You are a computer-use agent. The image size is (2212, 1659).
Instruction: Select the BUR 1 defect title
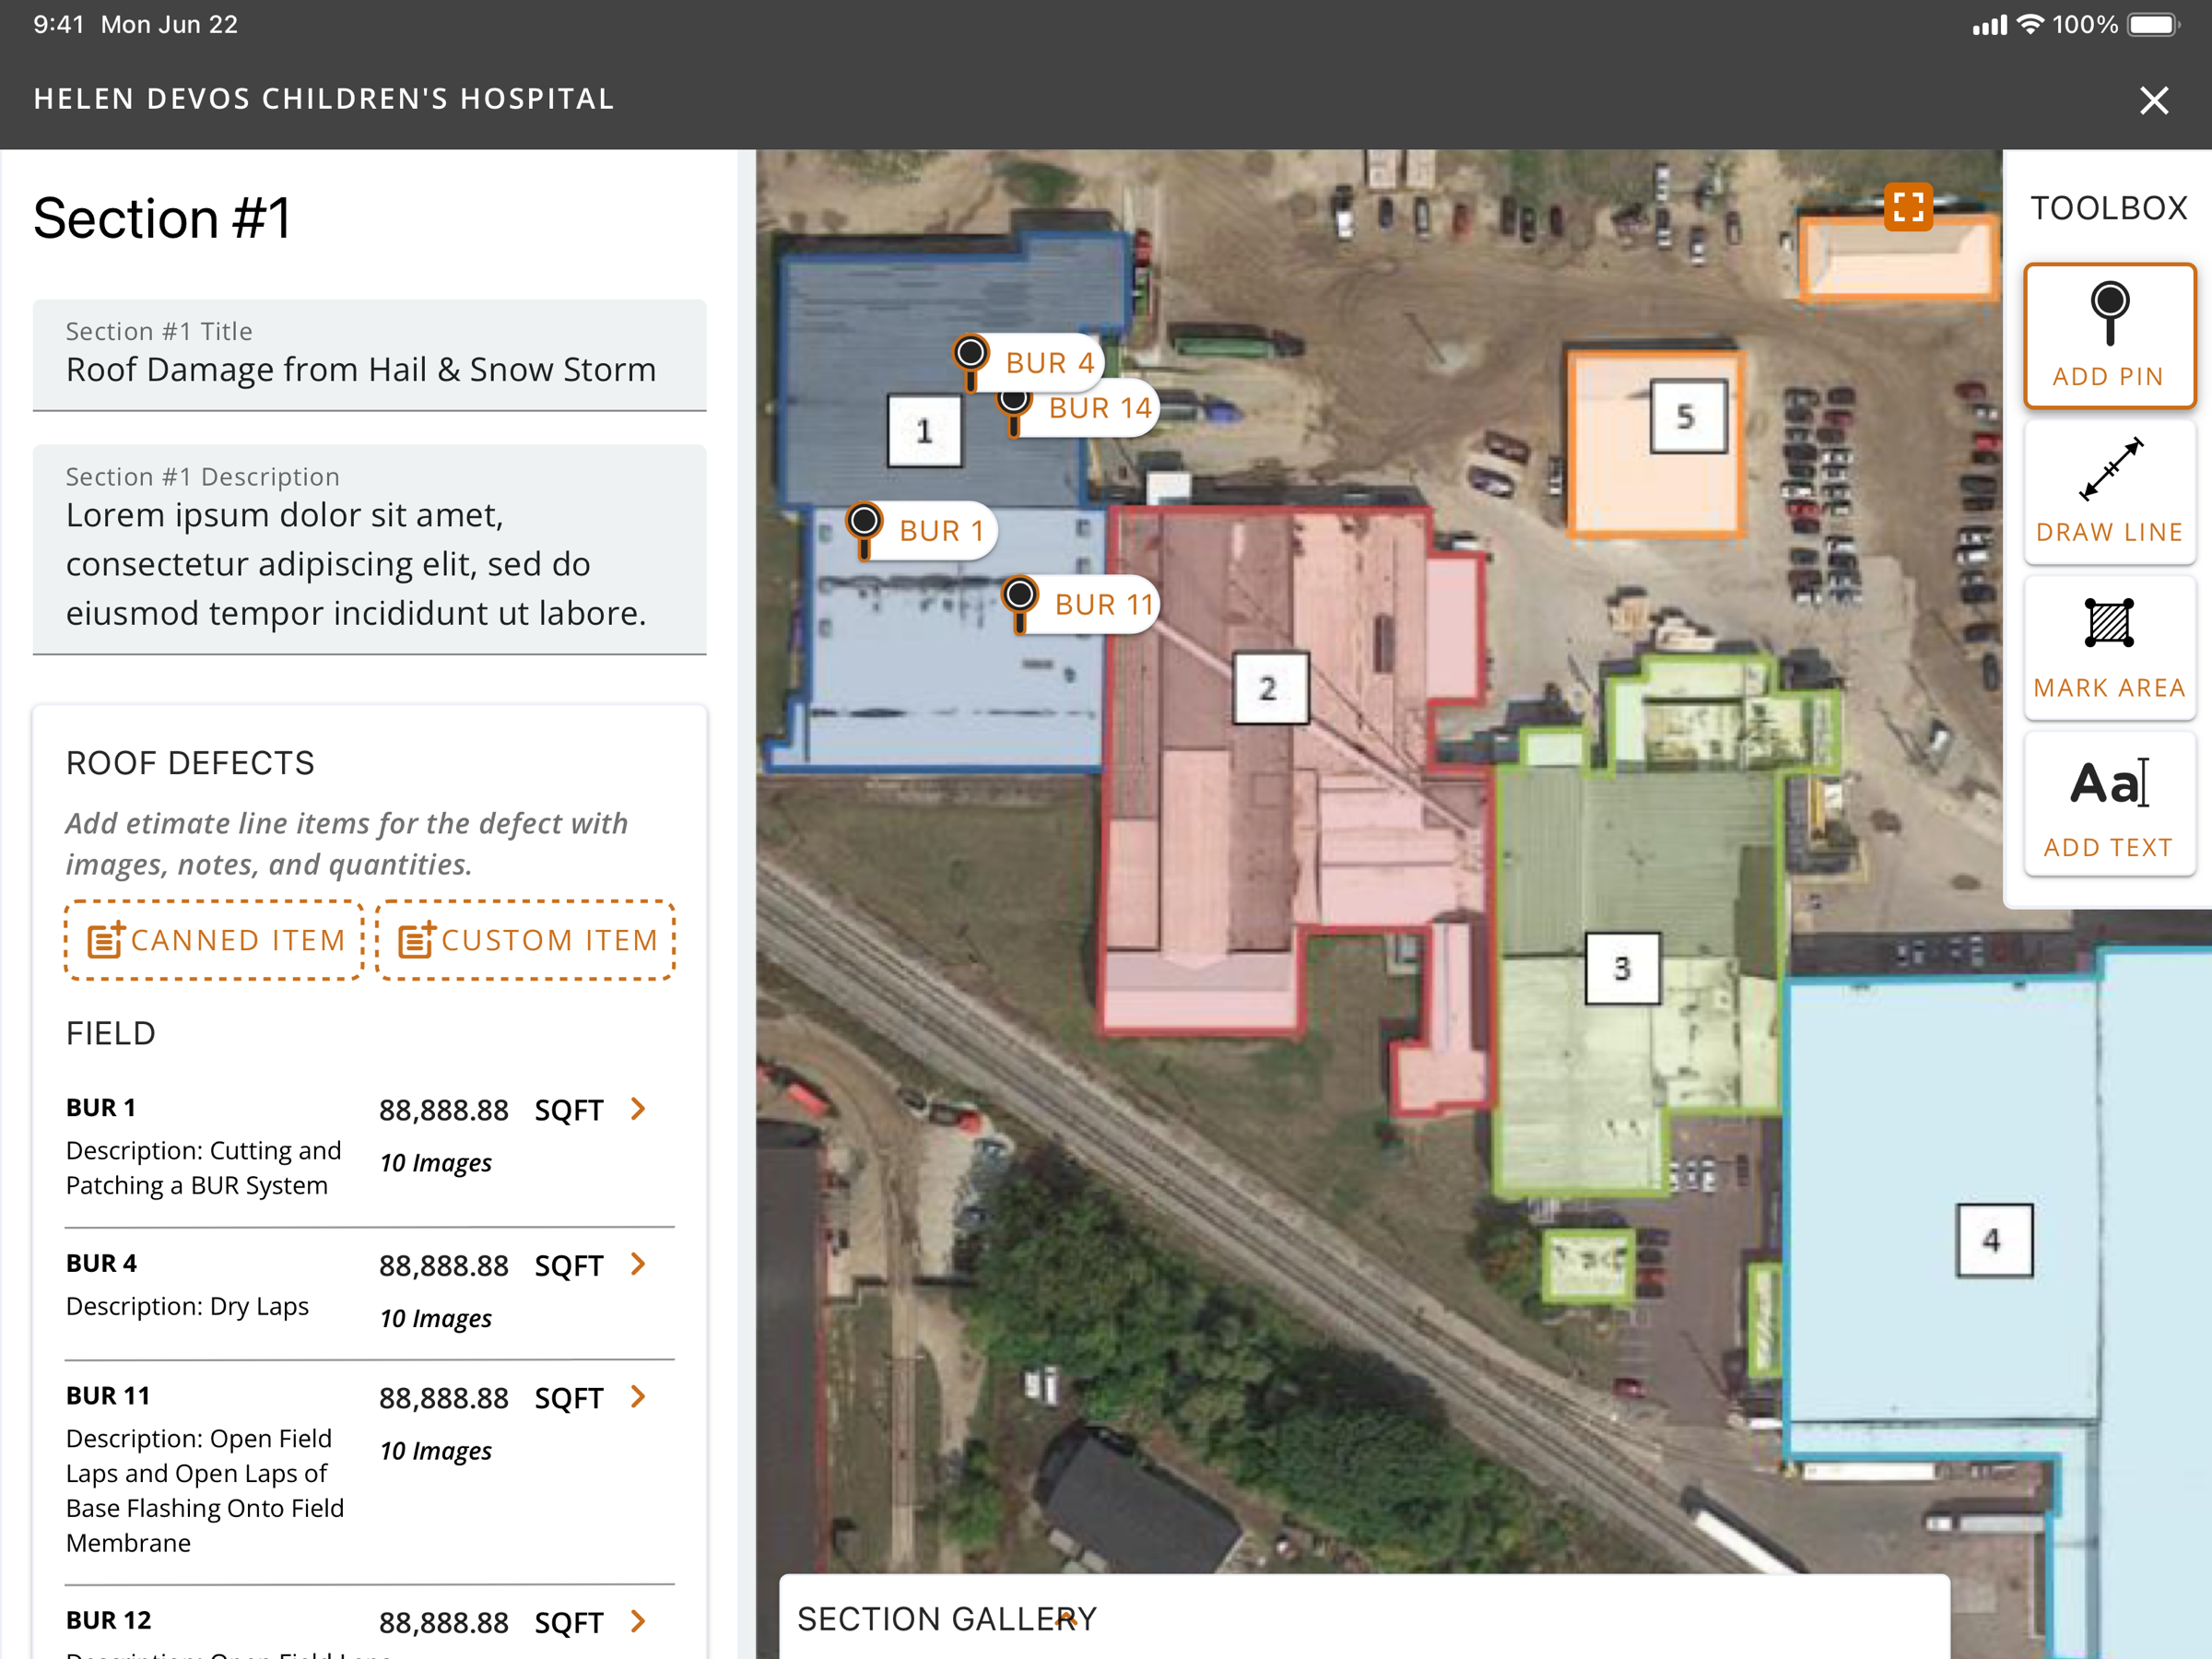[101, 1108]
